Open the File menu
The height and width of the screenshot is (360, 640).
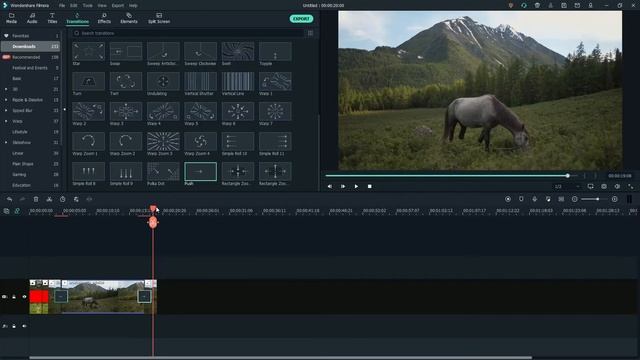(62, 6)
